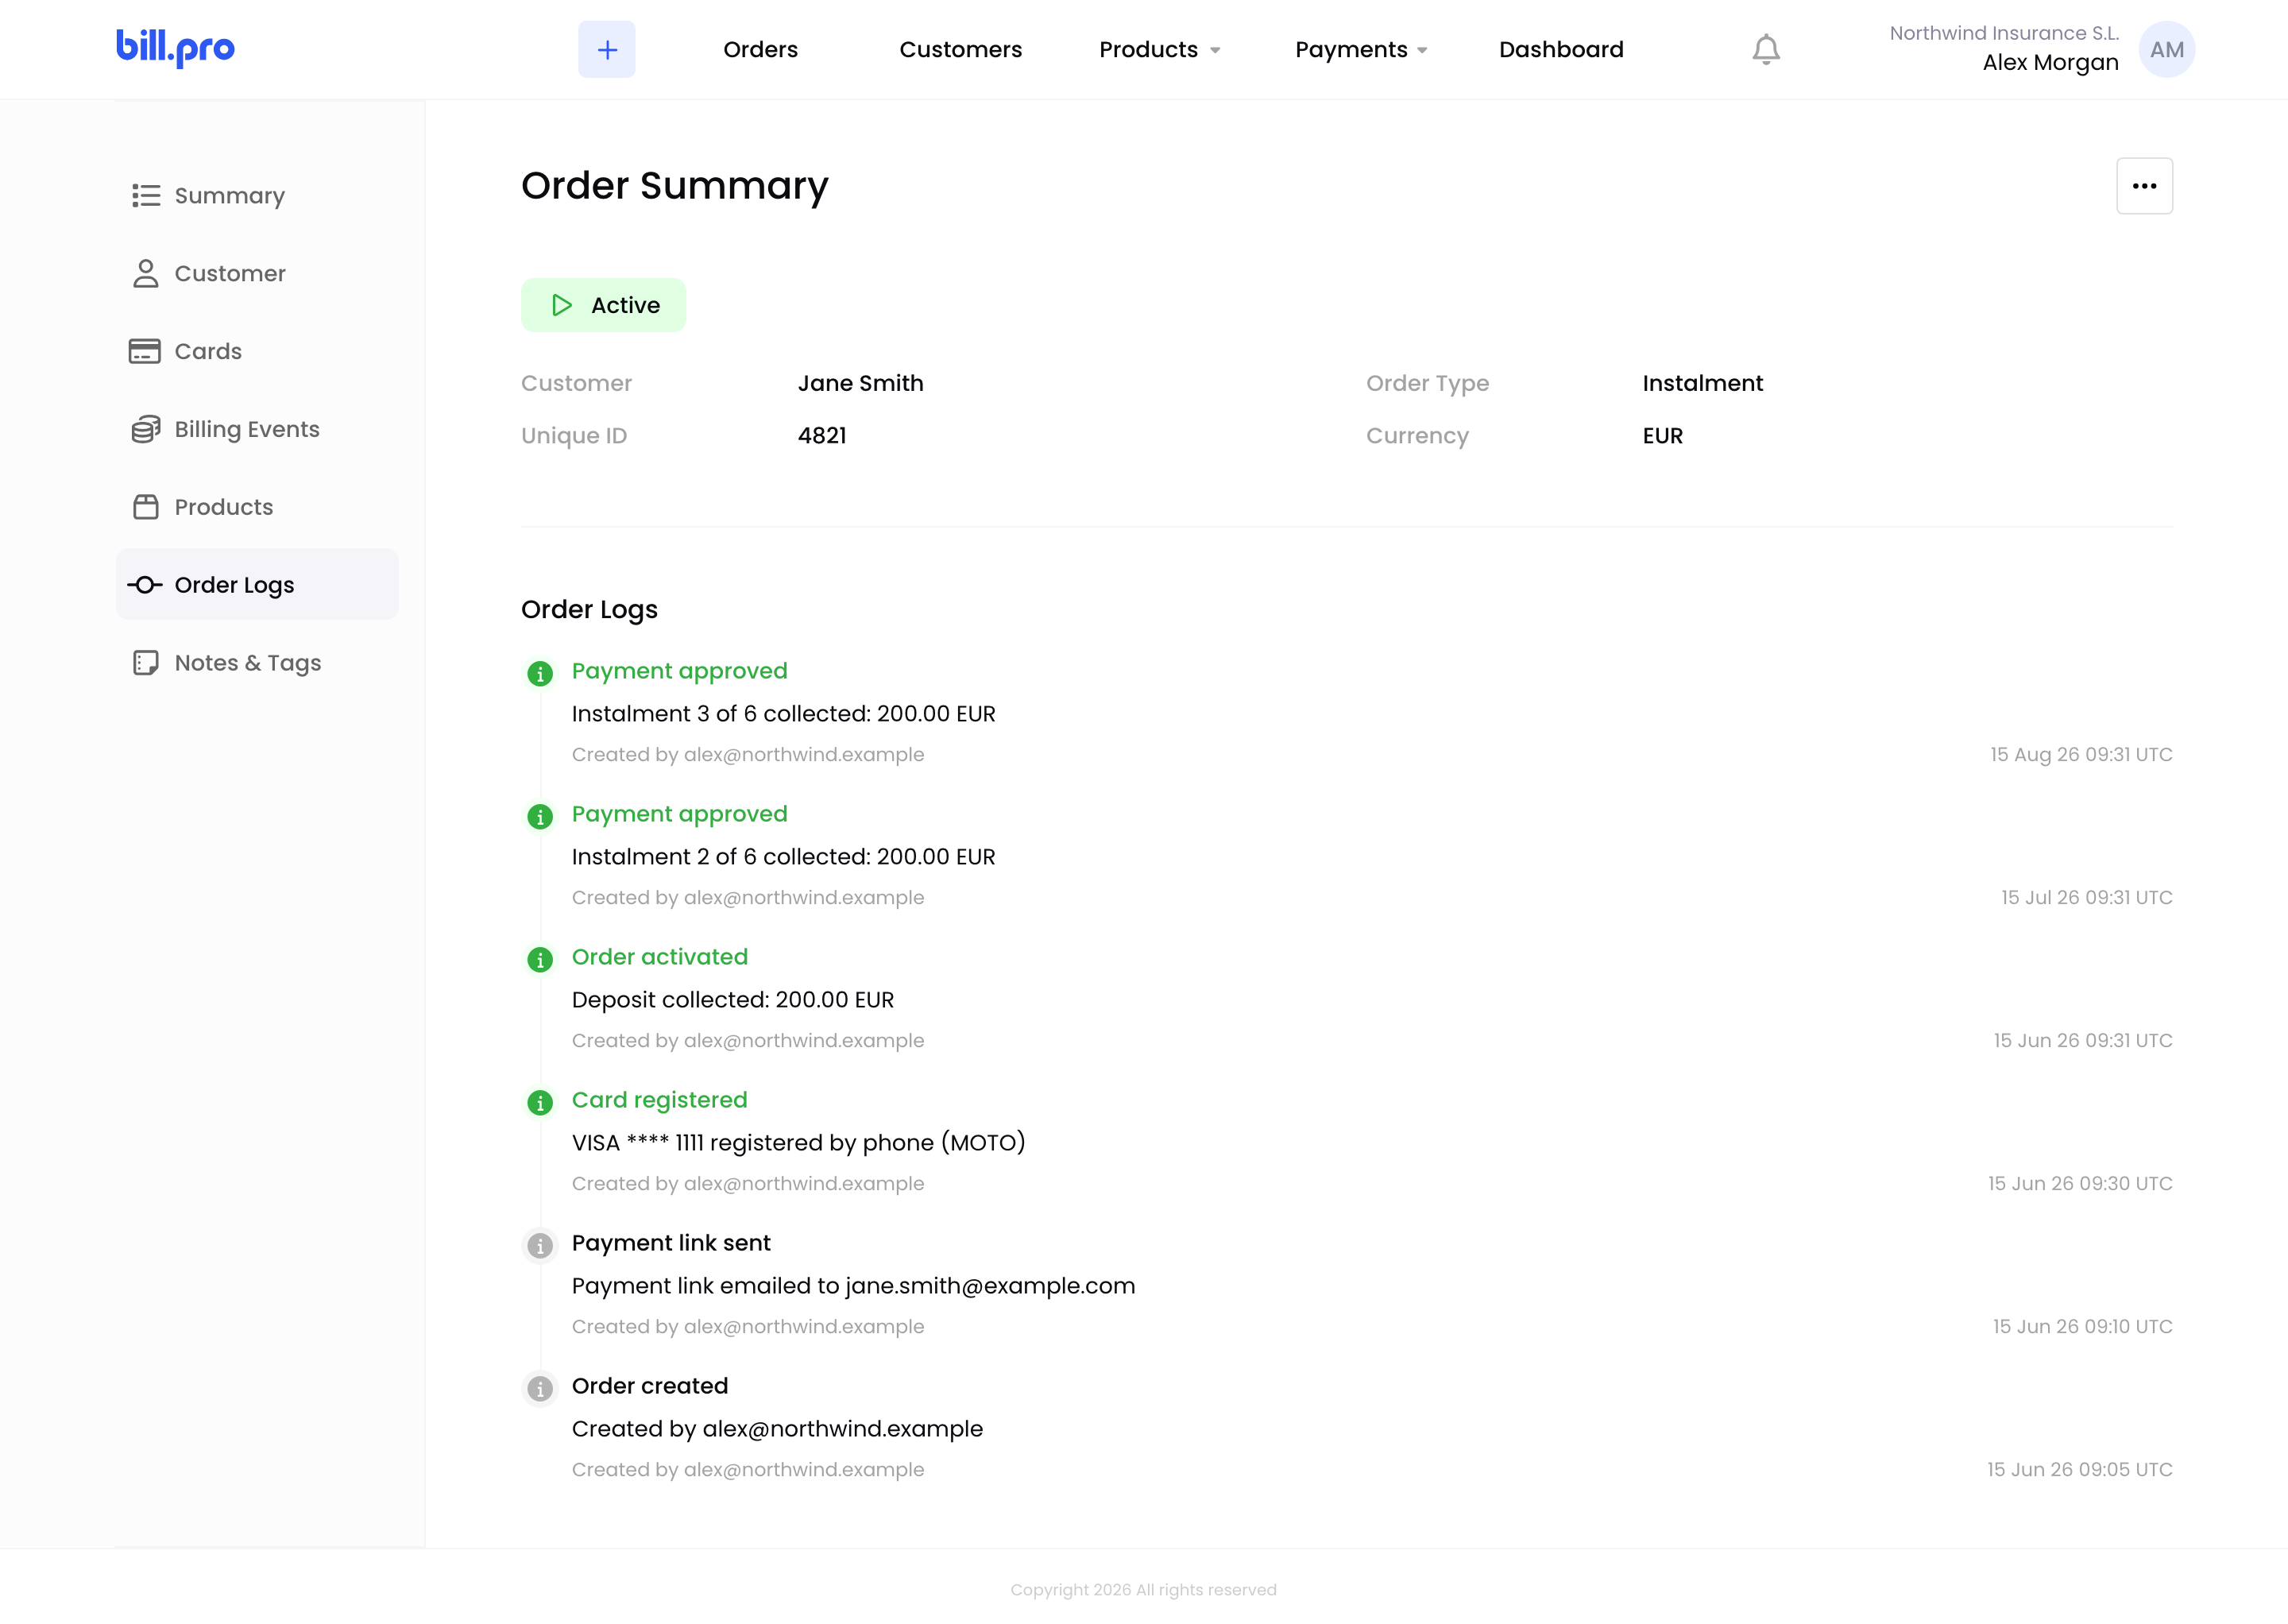Select Notes & Tags in the sidebar
2288x1624 pixels.
(257, 663)
